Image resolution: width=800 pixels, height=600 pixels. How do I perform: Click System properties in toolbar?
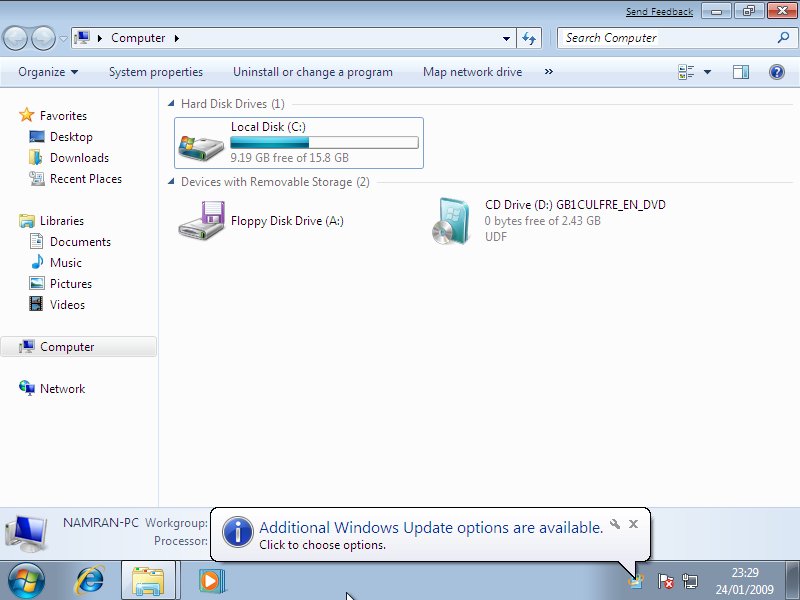click(x=155, y=72)
